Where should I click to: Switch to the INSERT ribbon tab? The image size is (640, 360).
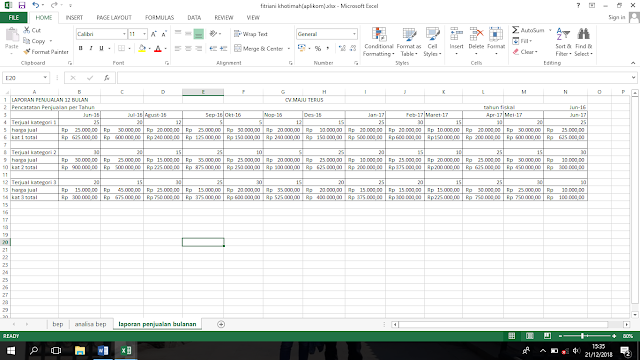click(74, 18)
